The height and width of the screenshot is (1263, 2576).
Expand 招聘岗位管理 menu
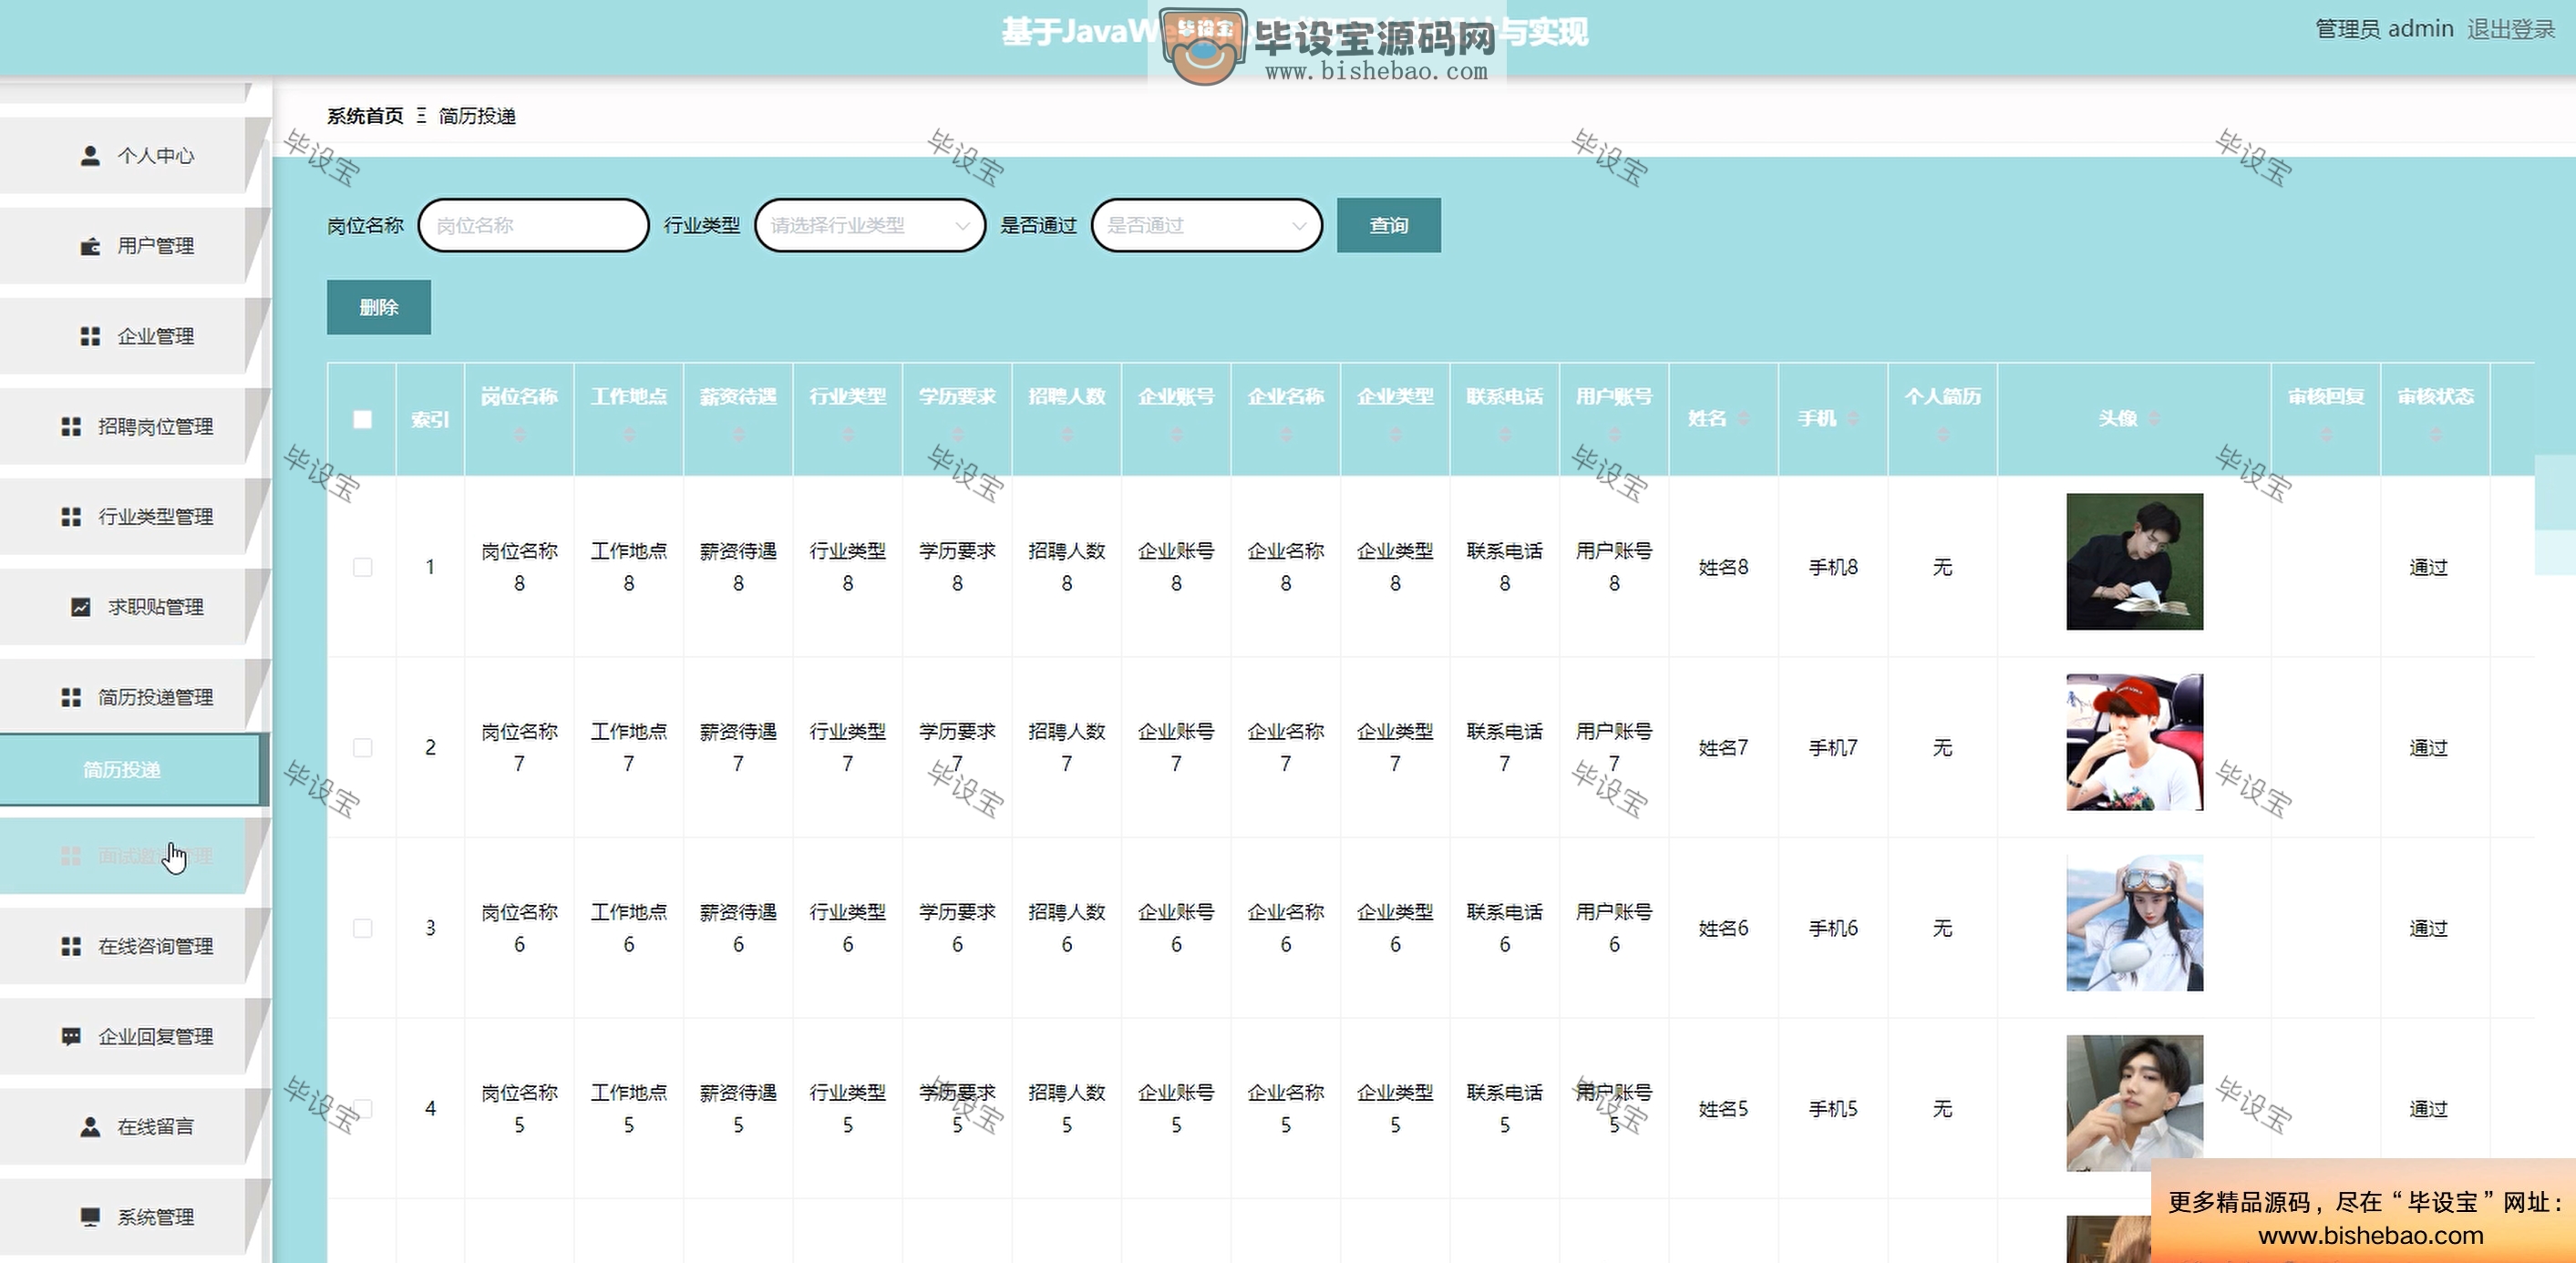[x=136, y=427]
